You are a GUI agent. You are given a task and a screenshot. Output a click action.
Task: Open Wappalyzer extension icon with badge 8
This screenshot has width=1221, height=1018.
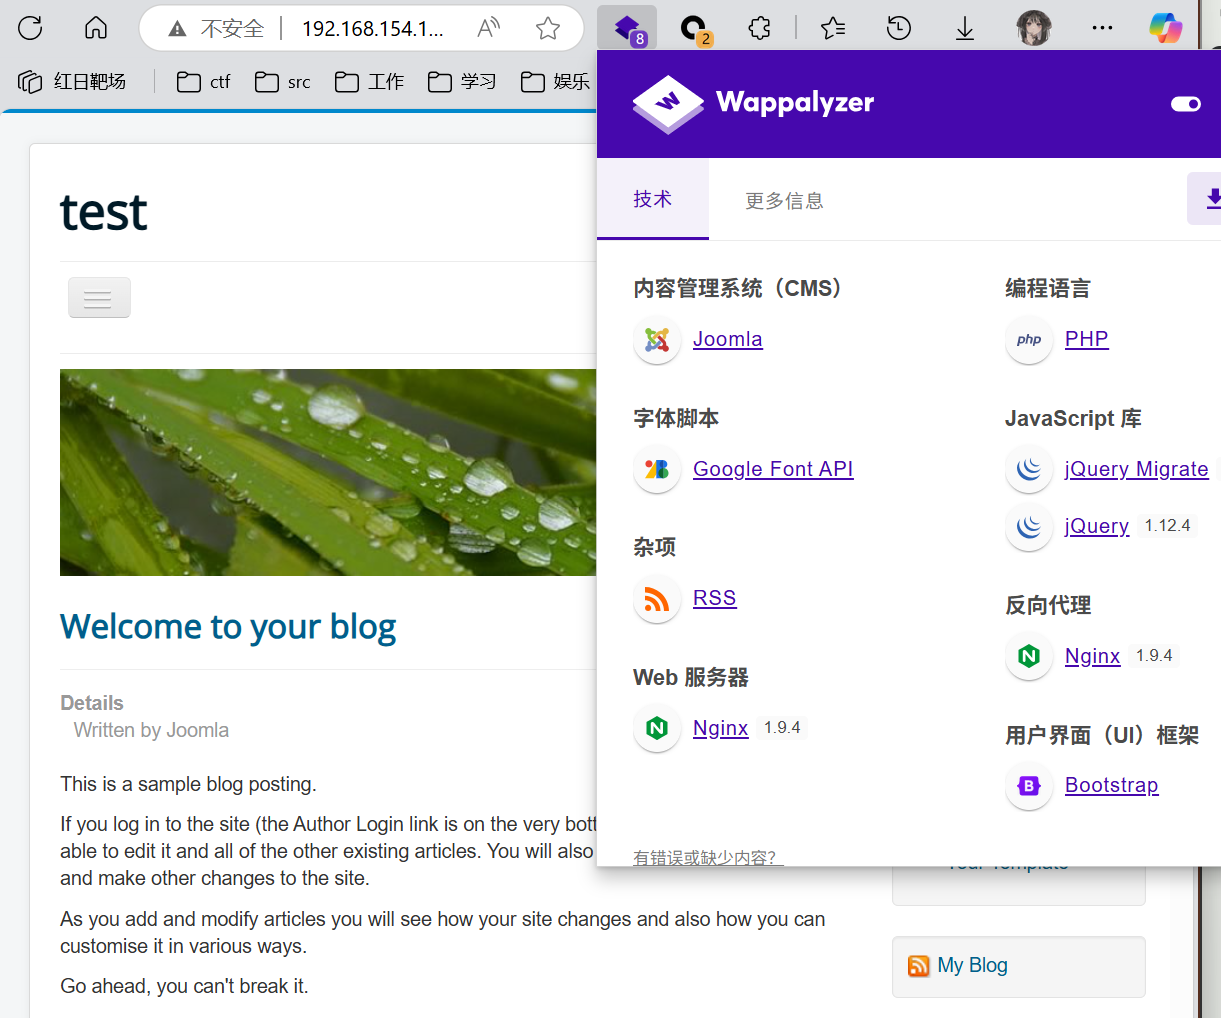pyautogui.click(x=628, y=28)
